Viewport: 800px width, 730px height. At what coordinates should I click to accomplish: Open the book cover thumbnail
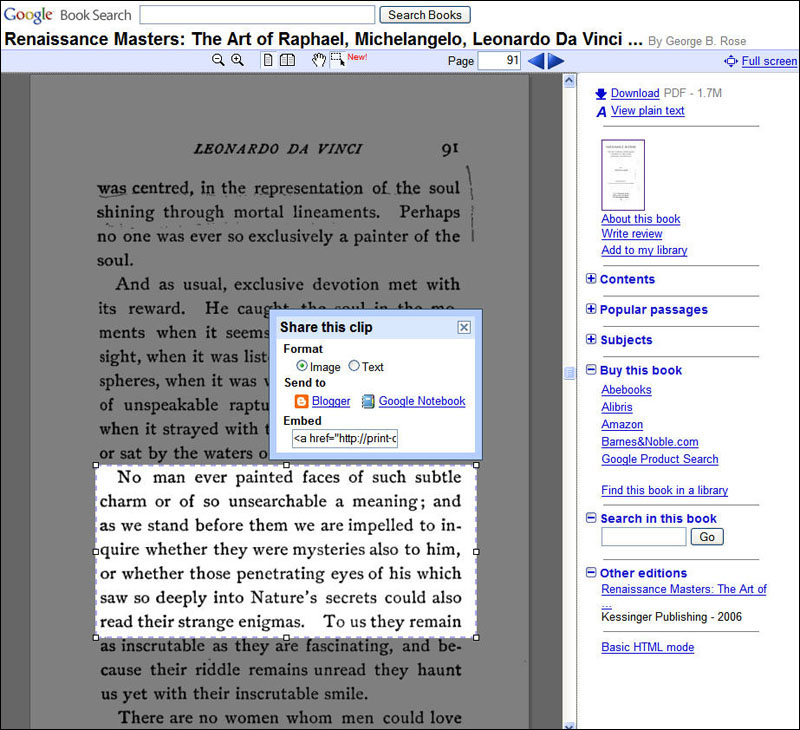click(622, 174)
